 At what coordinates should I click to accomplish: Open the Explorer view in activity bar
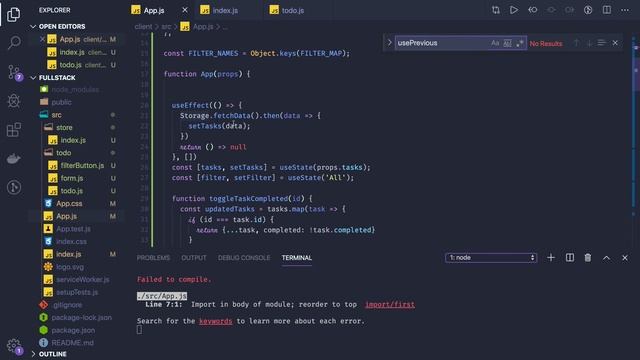click(13, 14)
